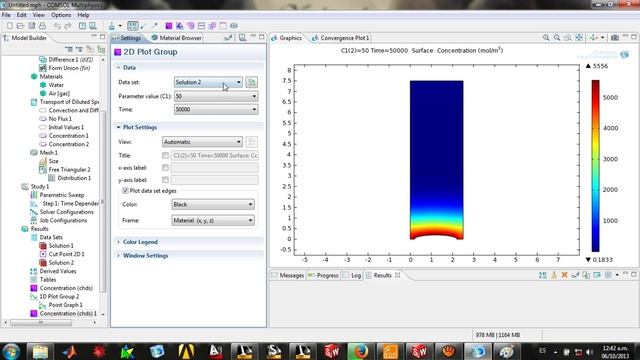Open the Options menu
640x360 pixels.
click(61, 15)
